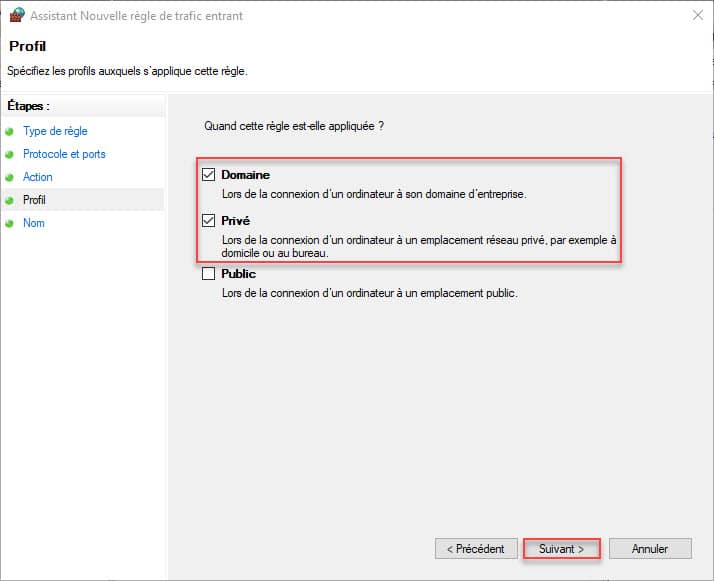Click the Domaine label text
This screenshot has width=714, height=581.
(245, 175)
